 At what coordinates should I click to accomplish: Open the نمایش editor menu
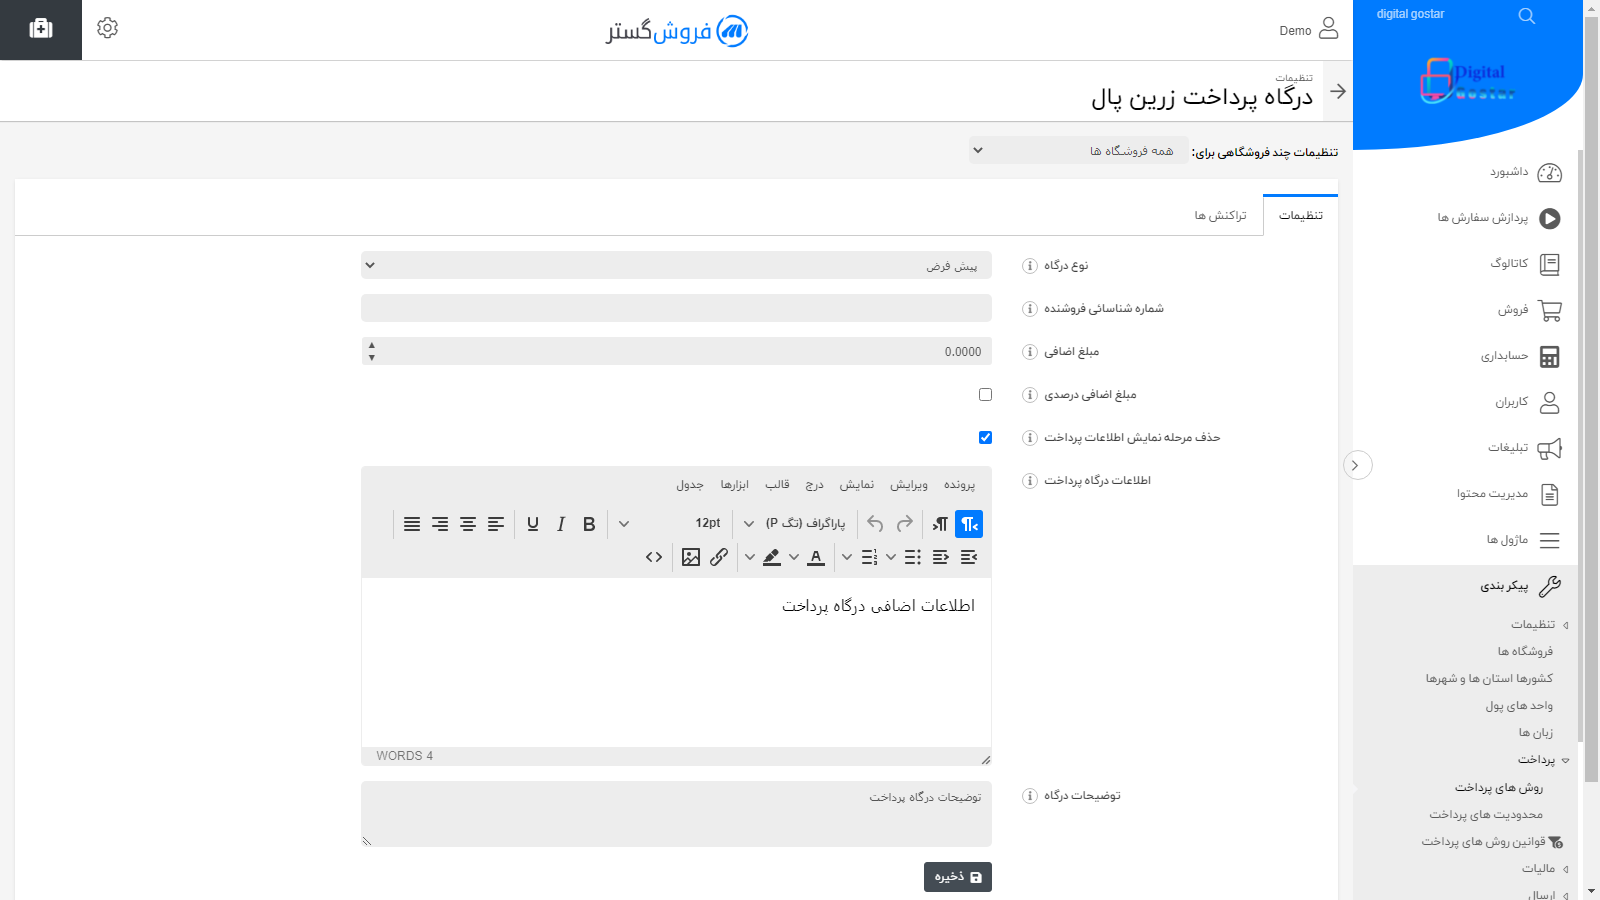(x=856, y=485)
